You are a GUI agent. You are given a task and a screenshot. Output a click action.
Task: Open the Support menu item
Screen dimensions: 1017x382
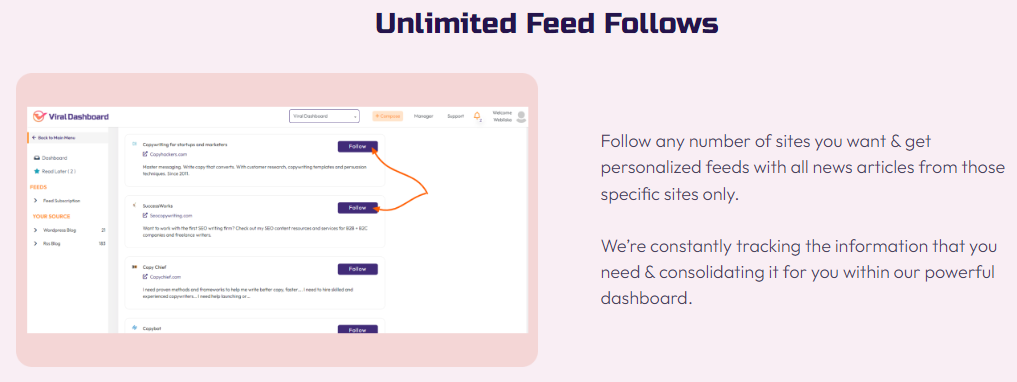pos(455,116)
